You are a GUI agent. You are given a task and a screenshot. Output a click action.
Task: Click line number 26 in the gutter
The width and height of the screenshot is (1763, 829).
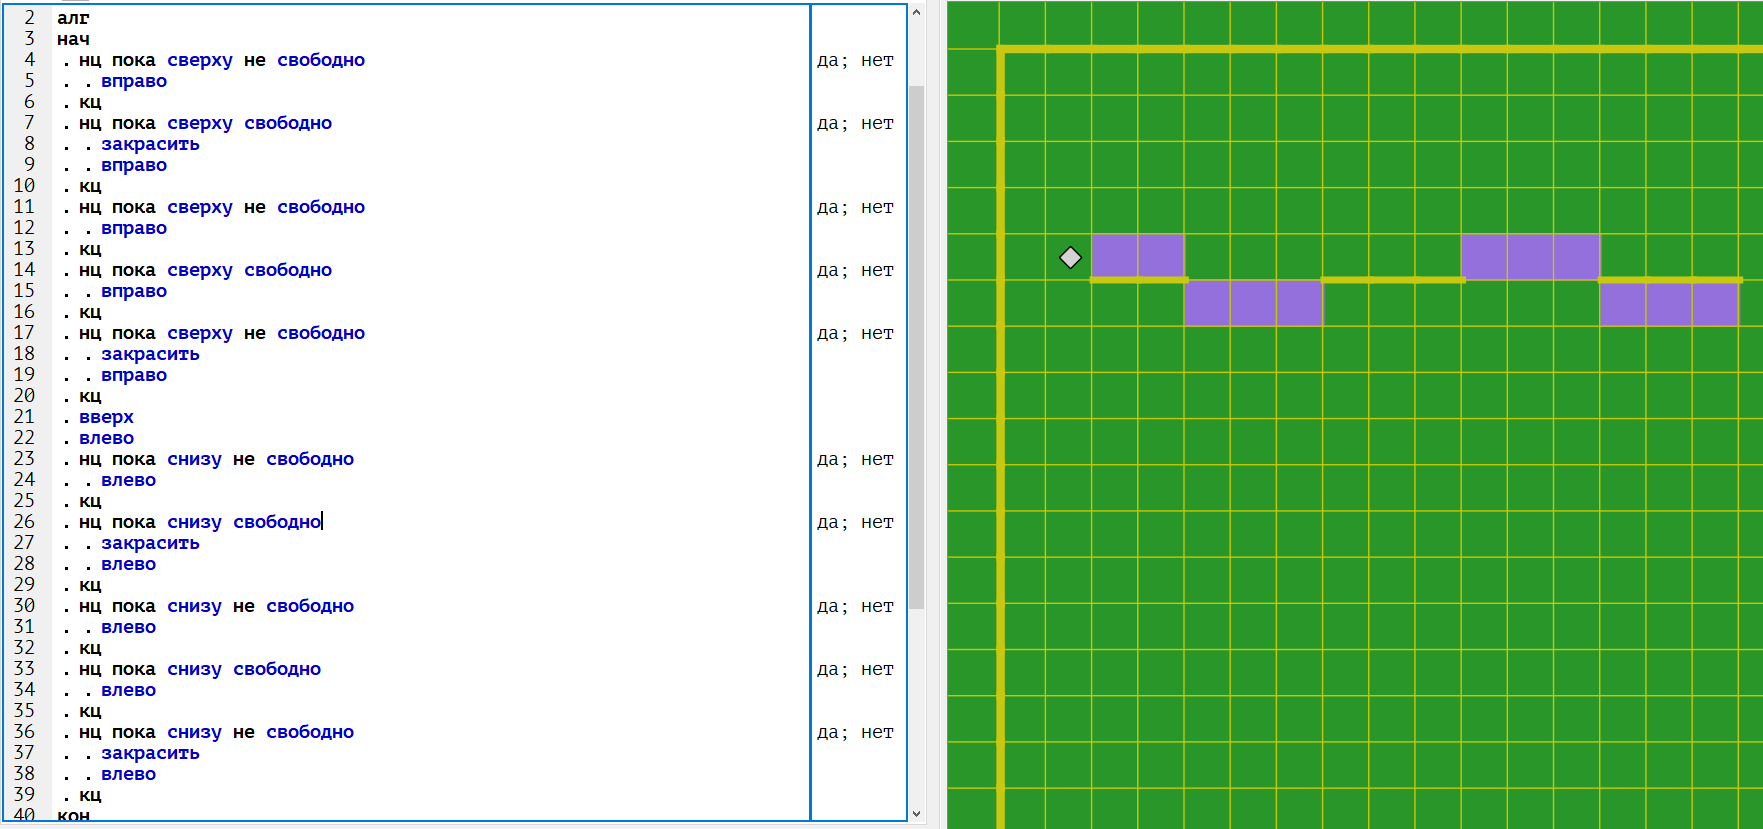24,522
